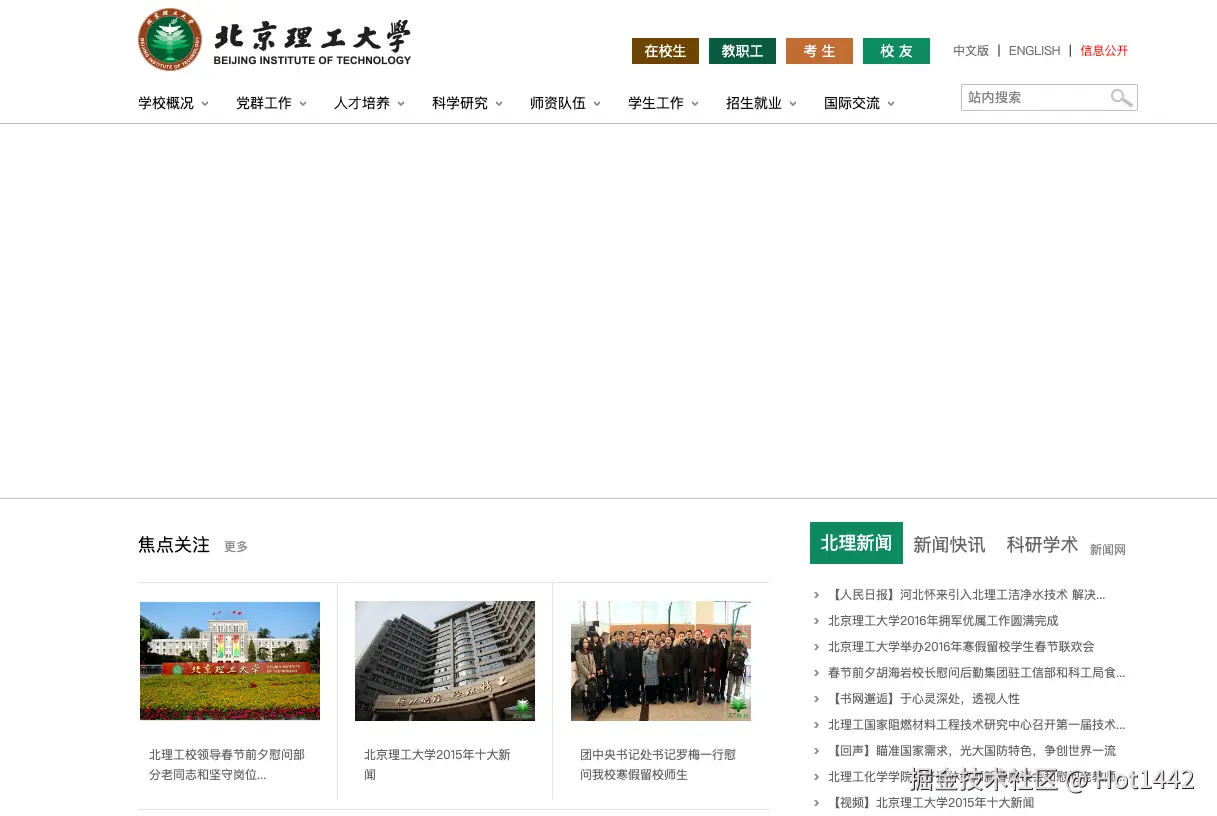Open the 考生 portal button
The height and width of the screenshot is (816, 1217).
[819, 51]
